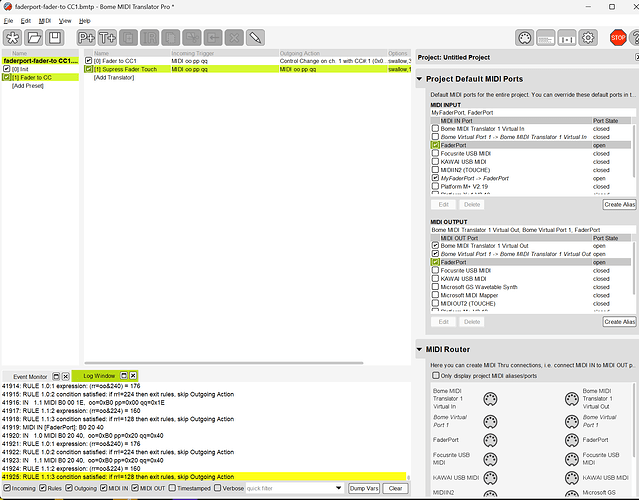The image size is (639, 500).
Task: Open the File menu
Action: [x=8, y=21]
